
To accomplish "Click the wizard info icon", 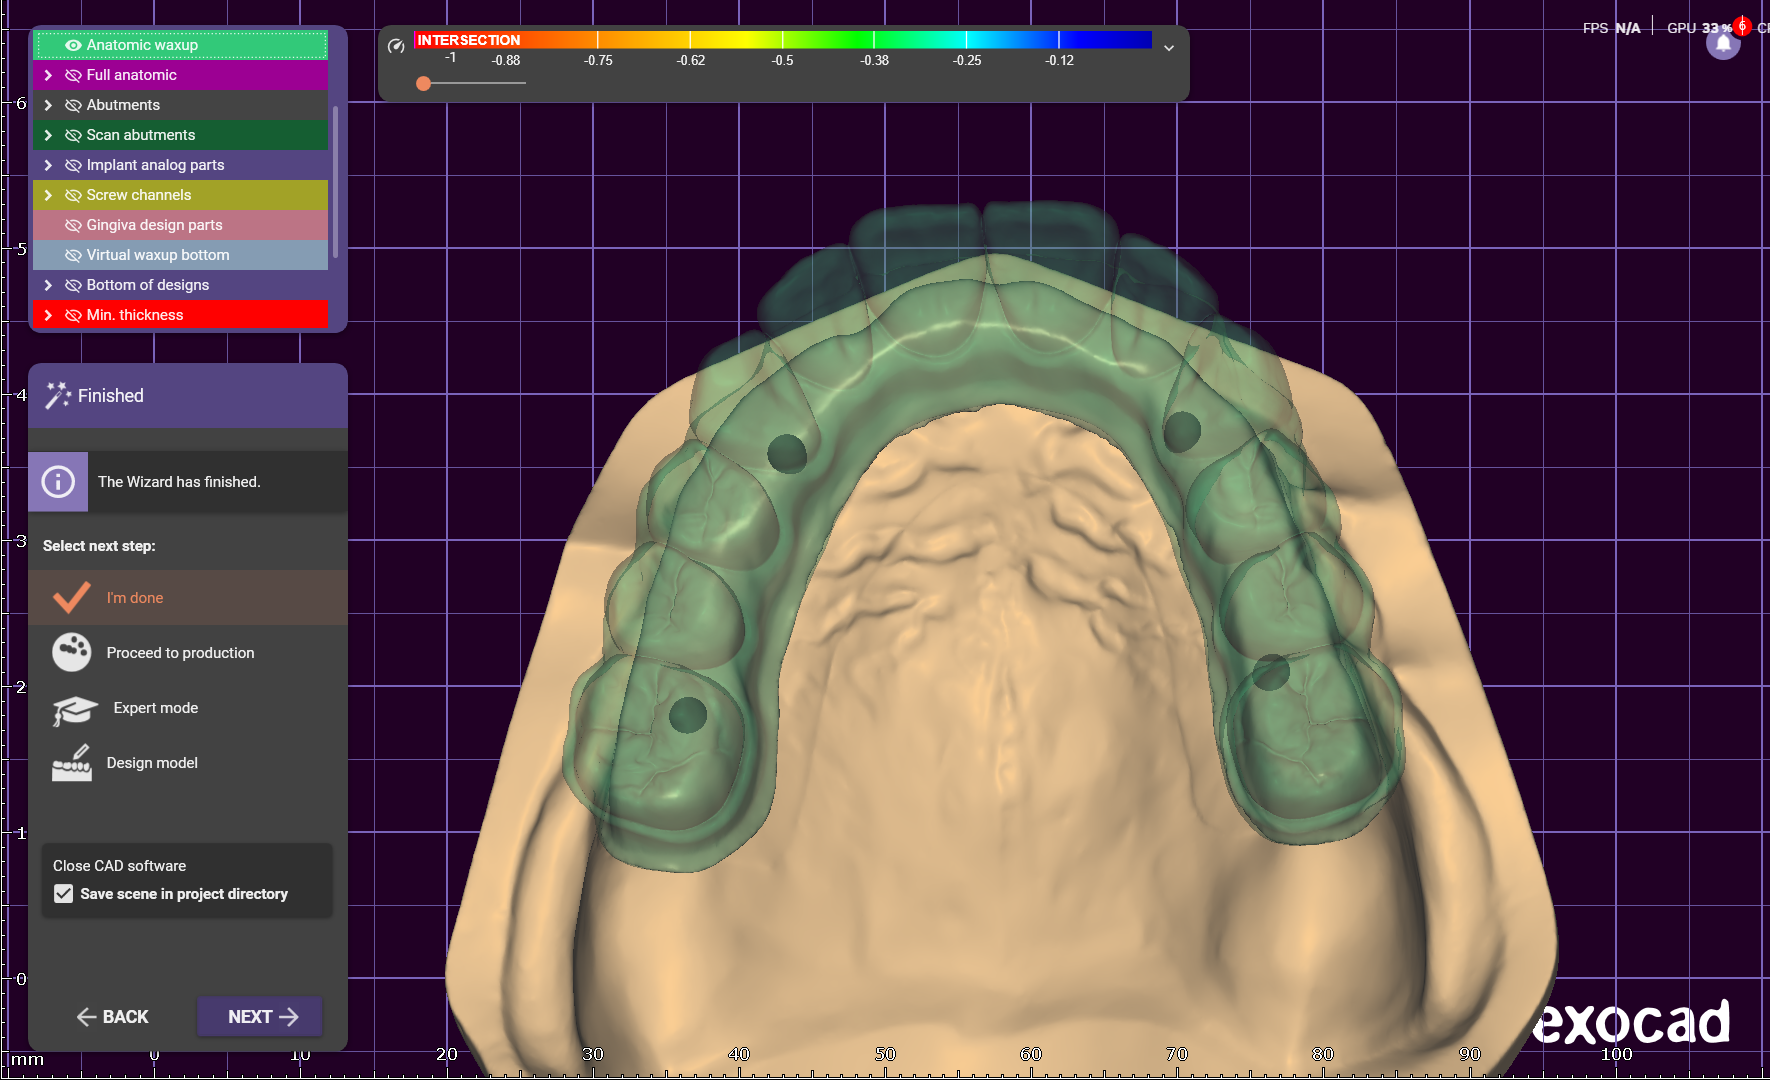I will click(x=58, y=482).
